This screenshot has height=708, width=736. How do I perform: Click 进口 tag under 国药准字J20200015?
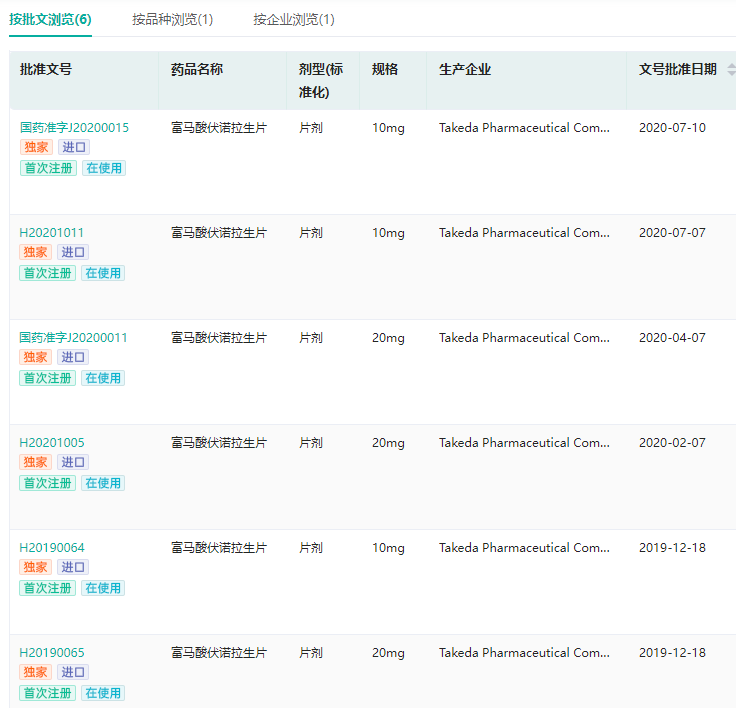pyautogui.click(x=74, y=147)
